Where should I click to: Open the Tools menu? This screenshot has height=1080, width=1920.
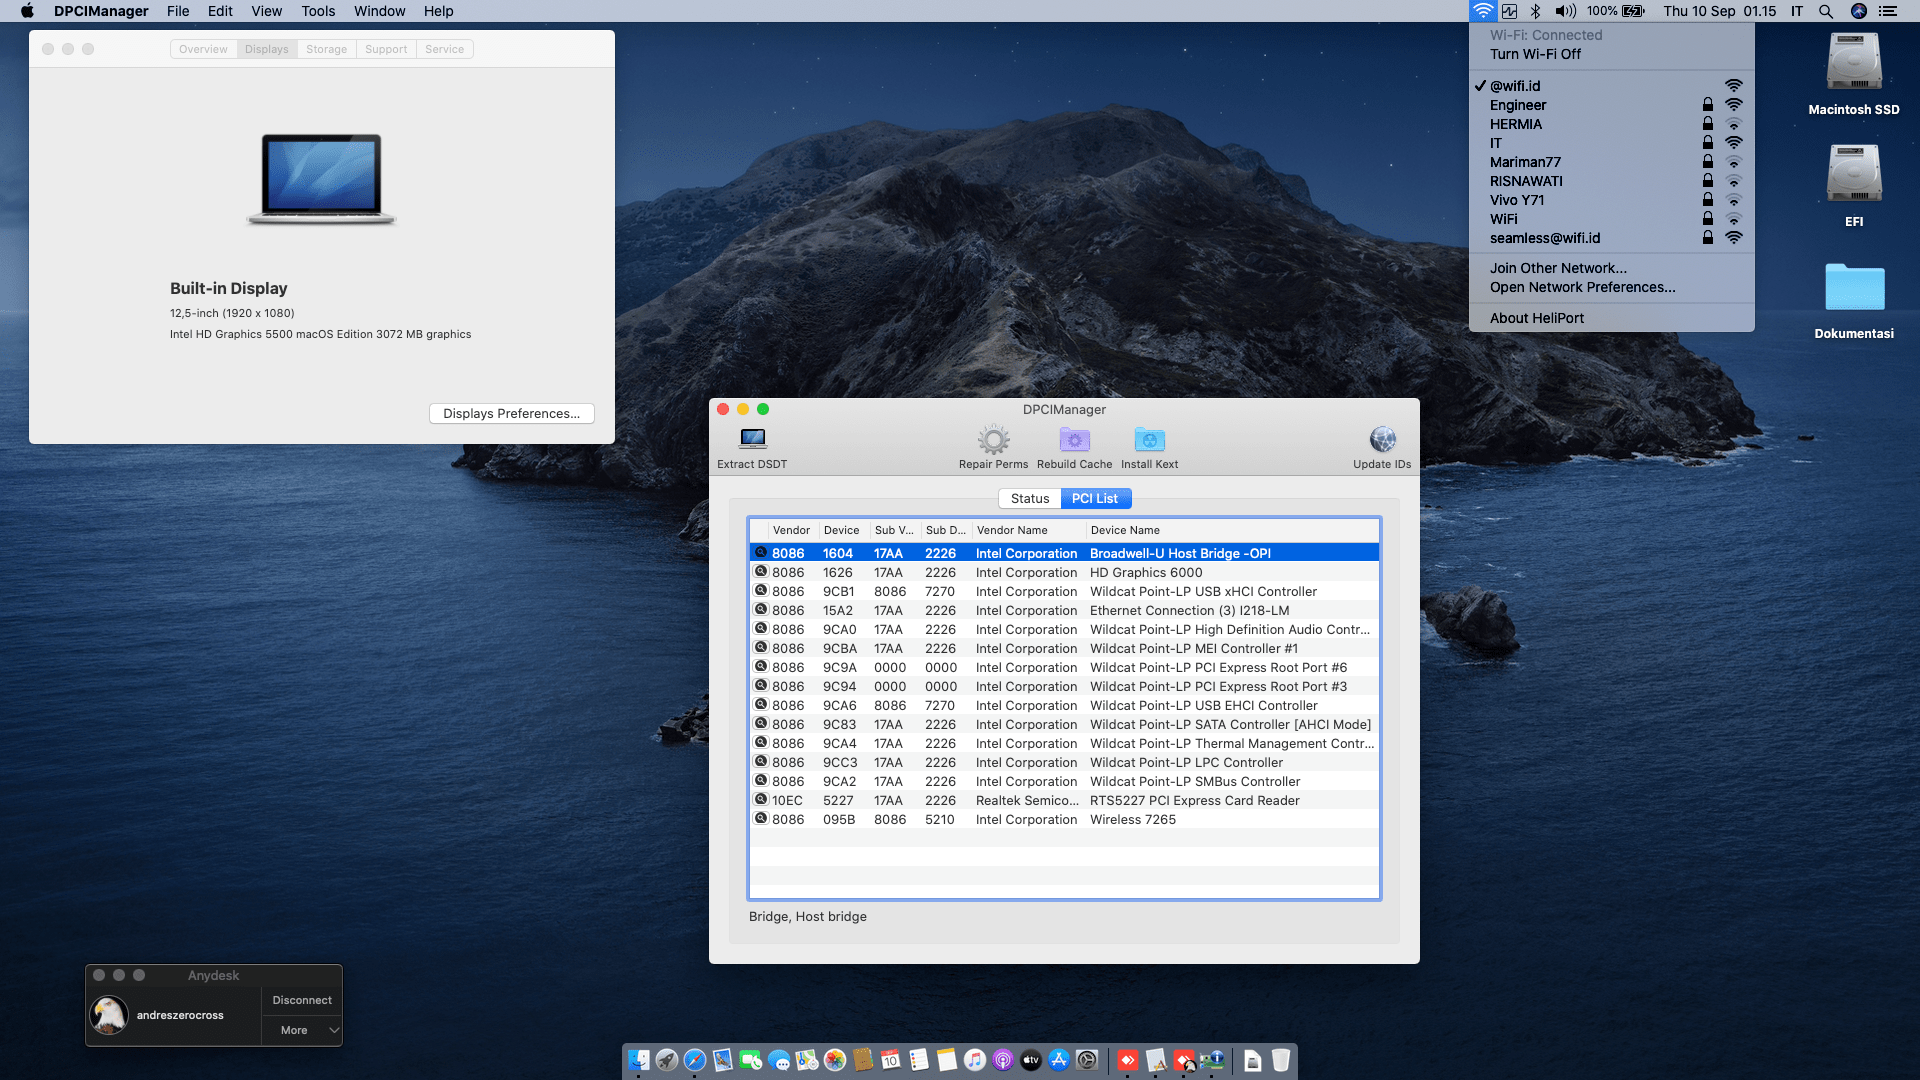tap(318, 11)
